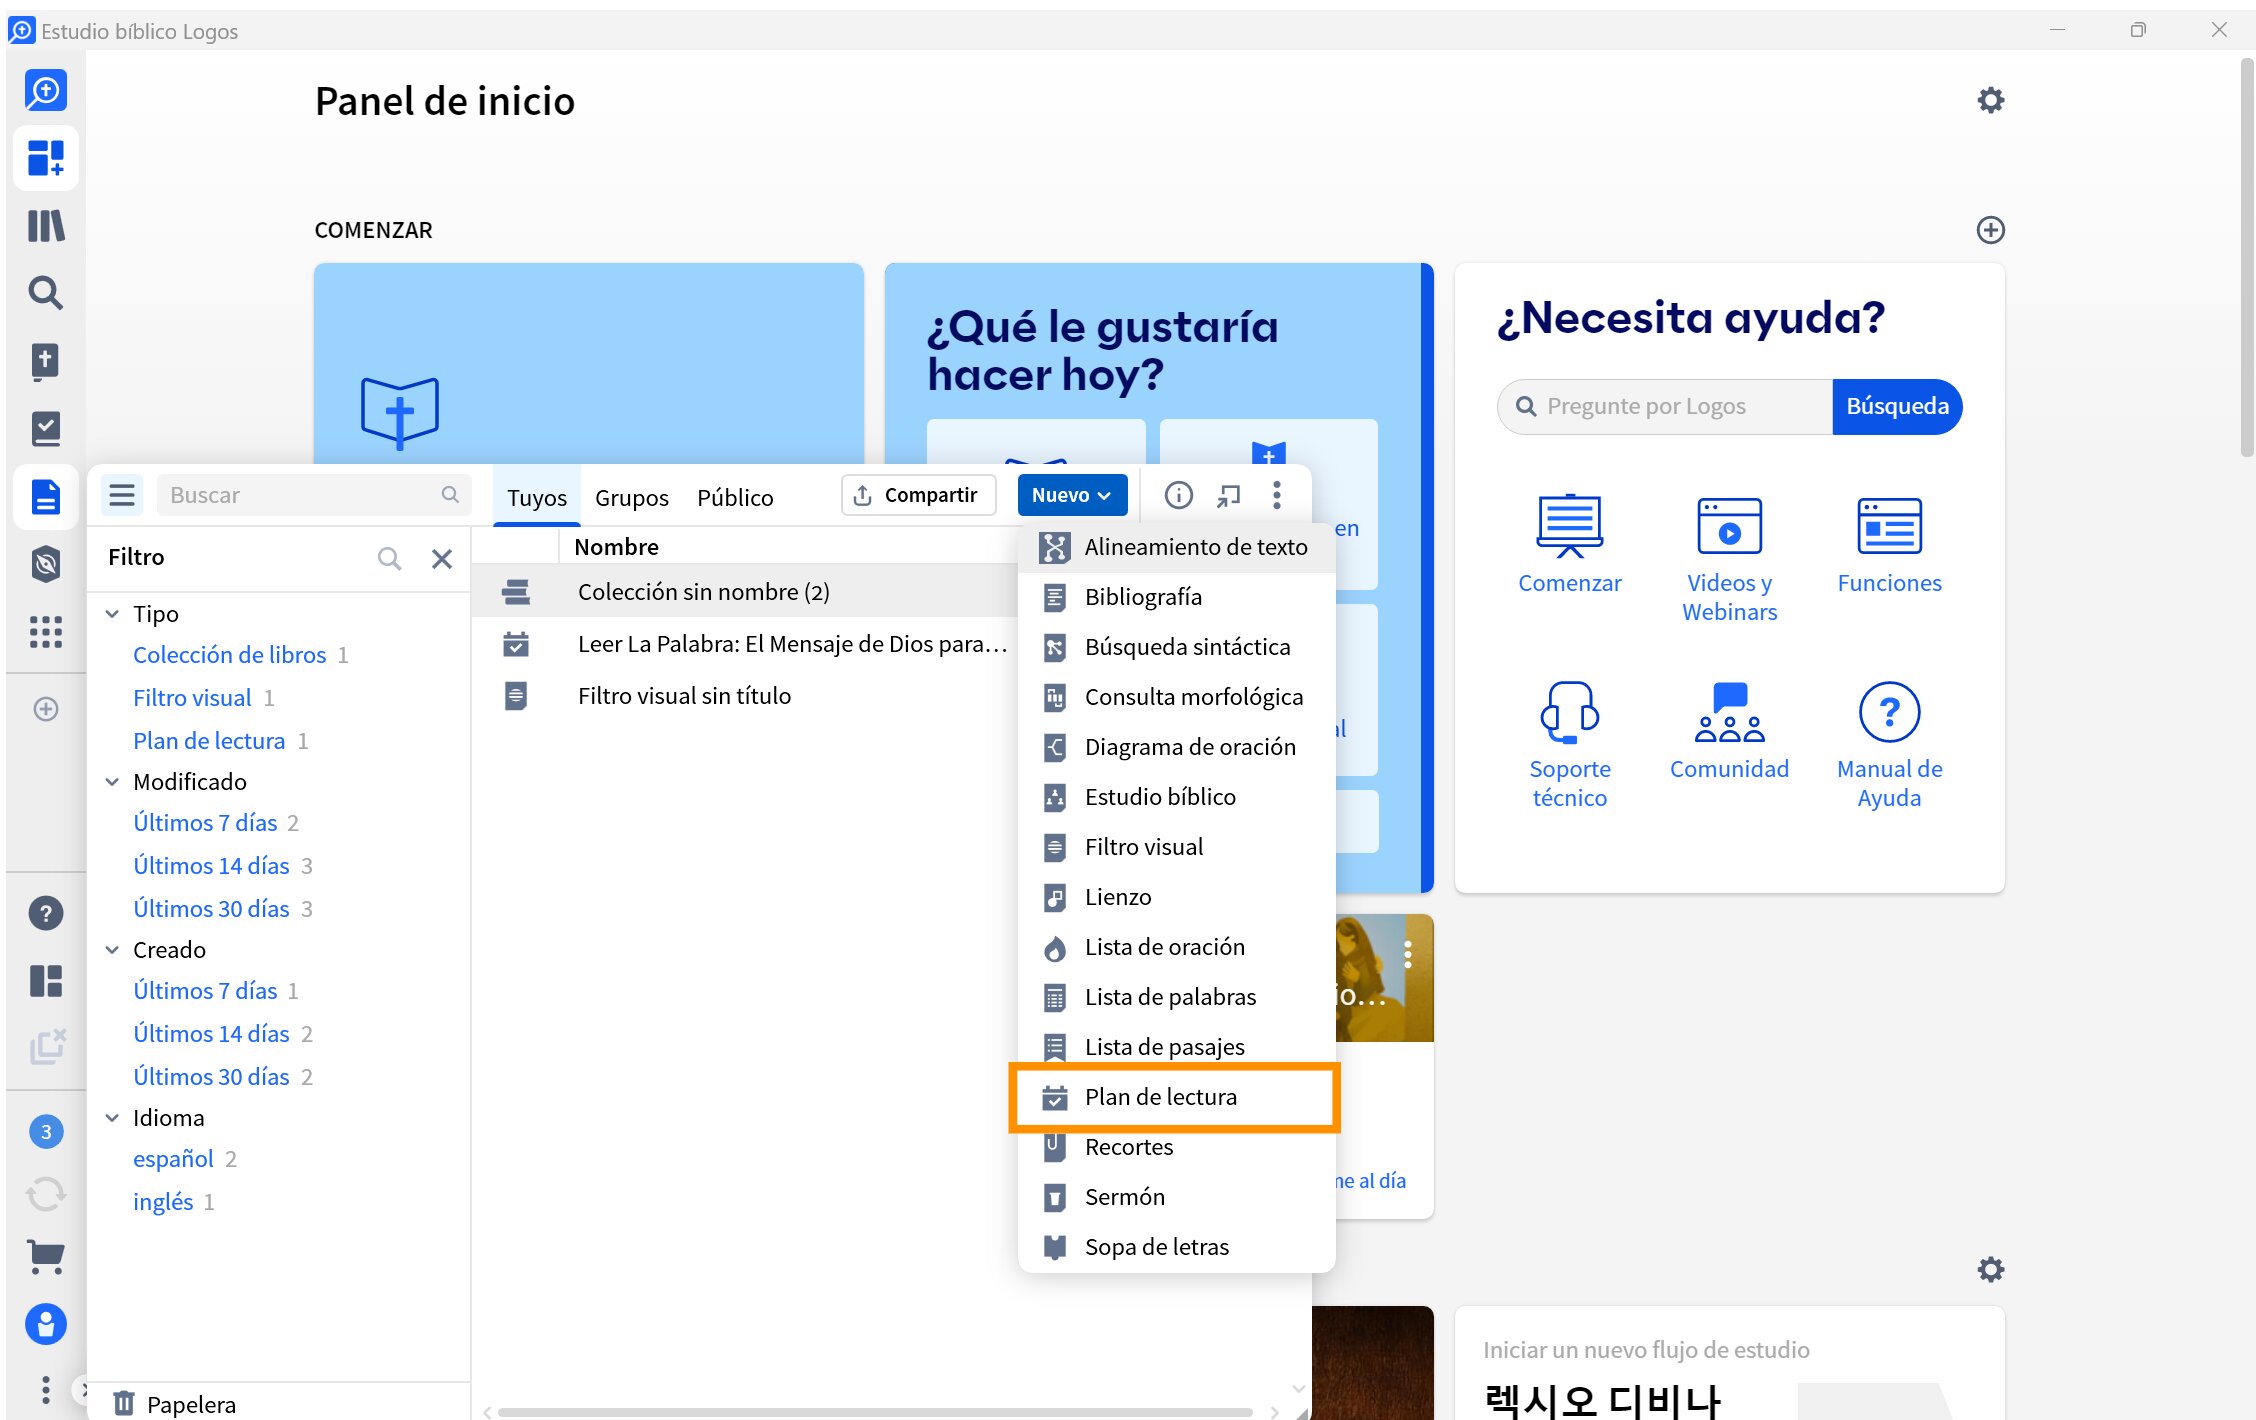Open Colección sin nombre (2) document
2256x1420 pixels.
[x=745, y=592]
